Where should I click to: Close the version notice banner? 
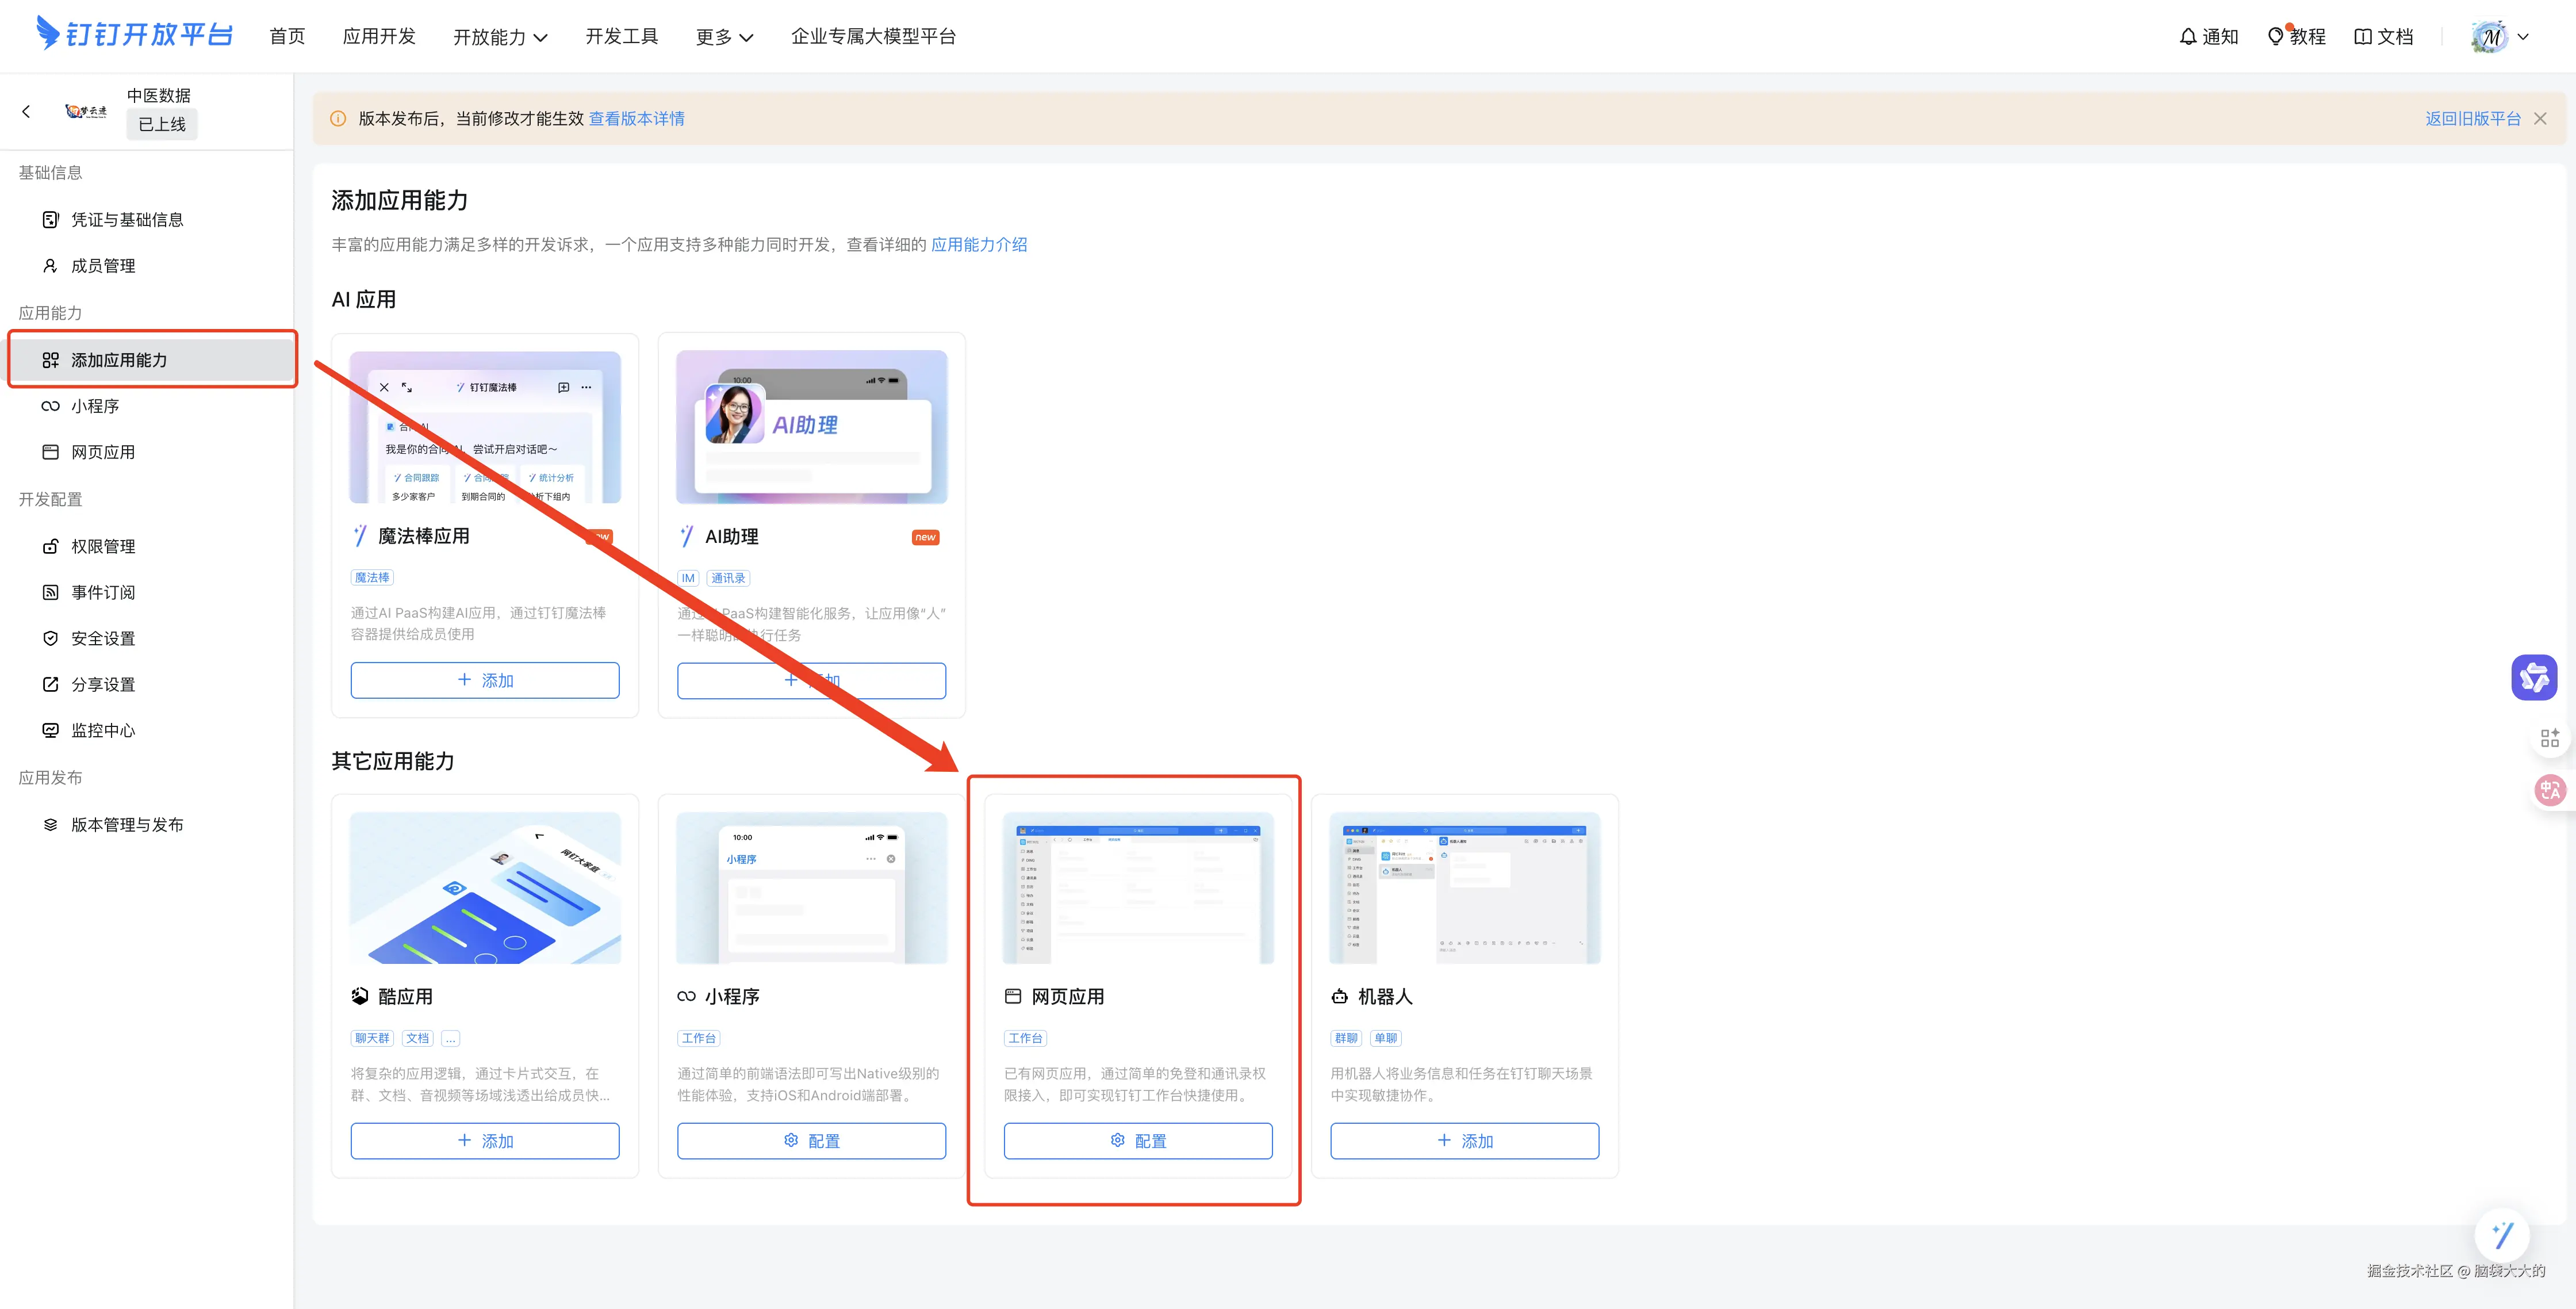tap(2540, 119)
